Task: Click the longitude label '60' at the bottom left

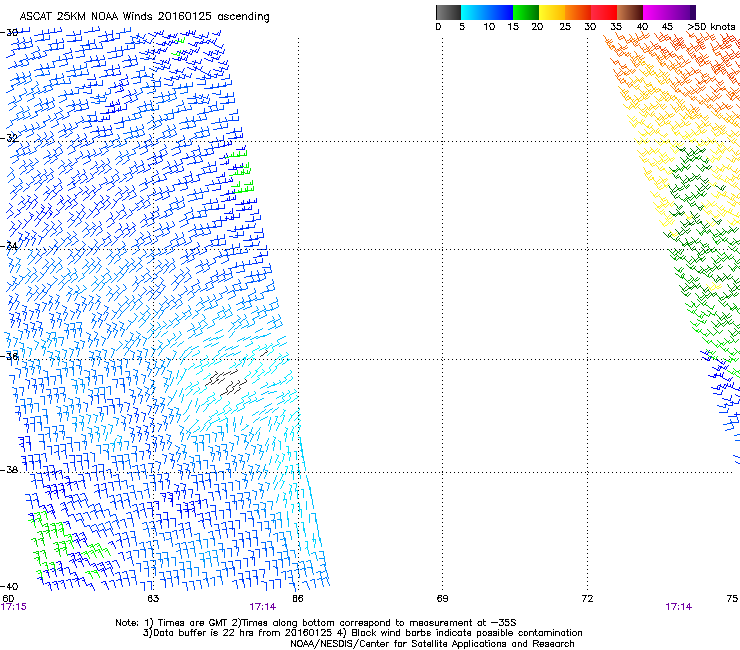Action: [x=8, y=599]
